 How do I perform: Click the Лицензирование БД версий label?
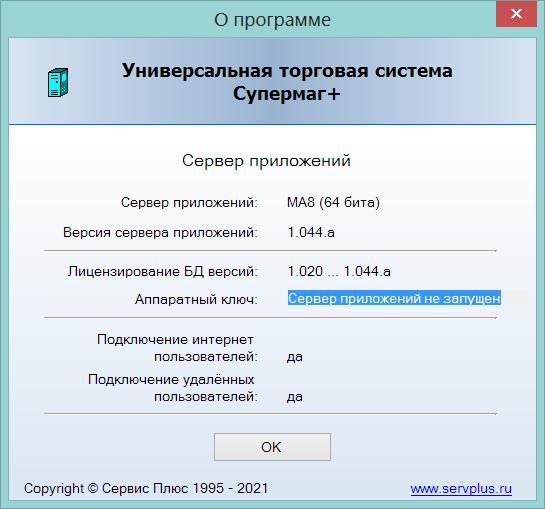pos(163,271)
